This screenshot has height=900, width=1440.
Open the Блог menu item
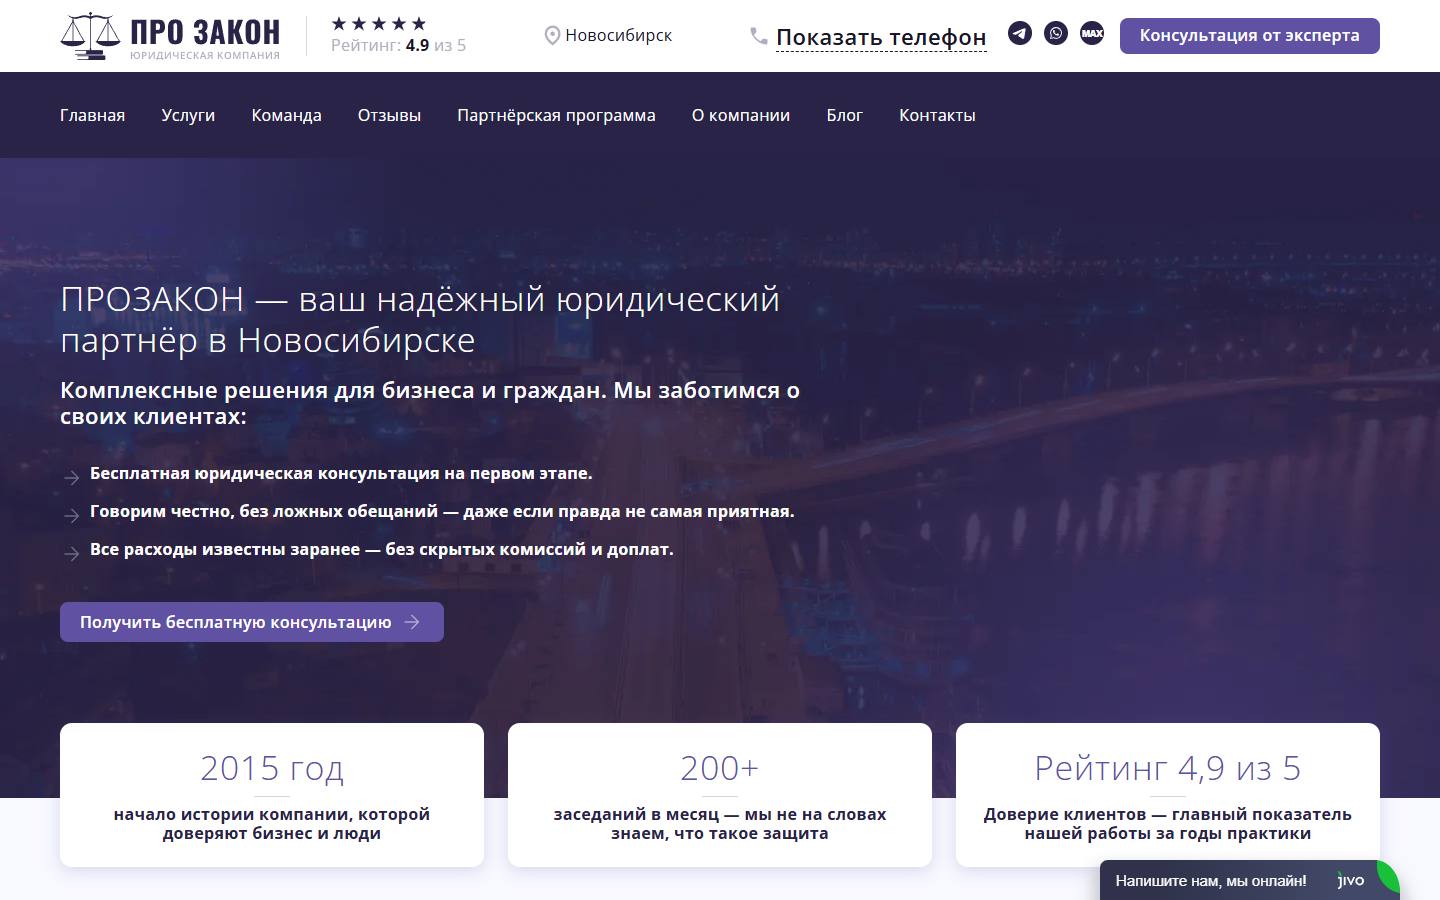(844, 115)
